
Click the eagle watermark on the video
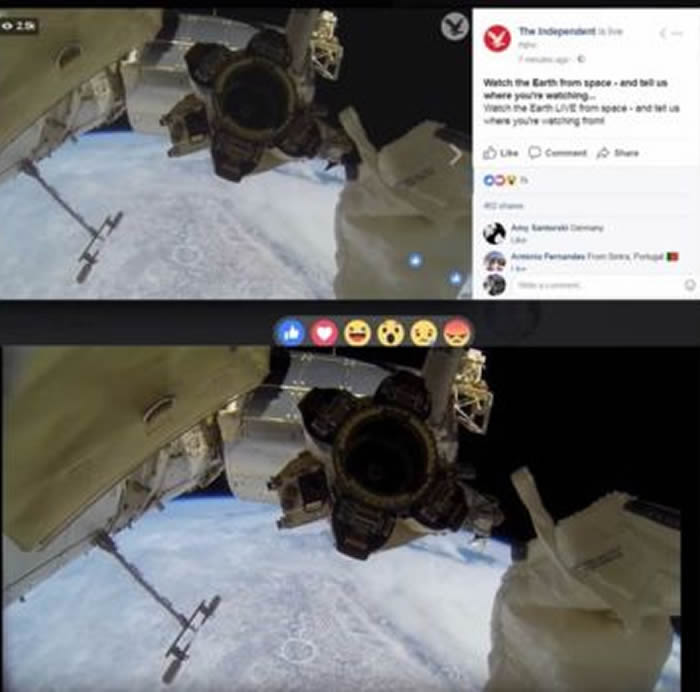click(454, 27)
